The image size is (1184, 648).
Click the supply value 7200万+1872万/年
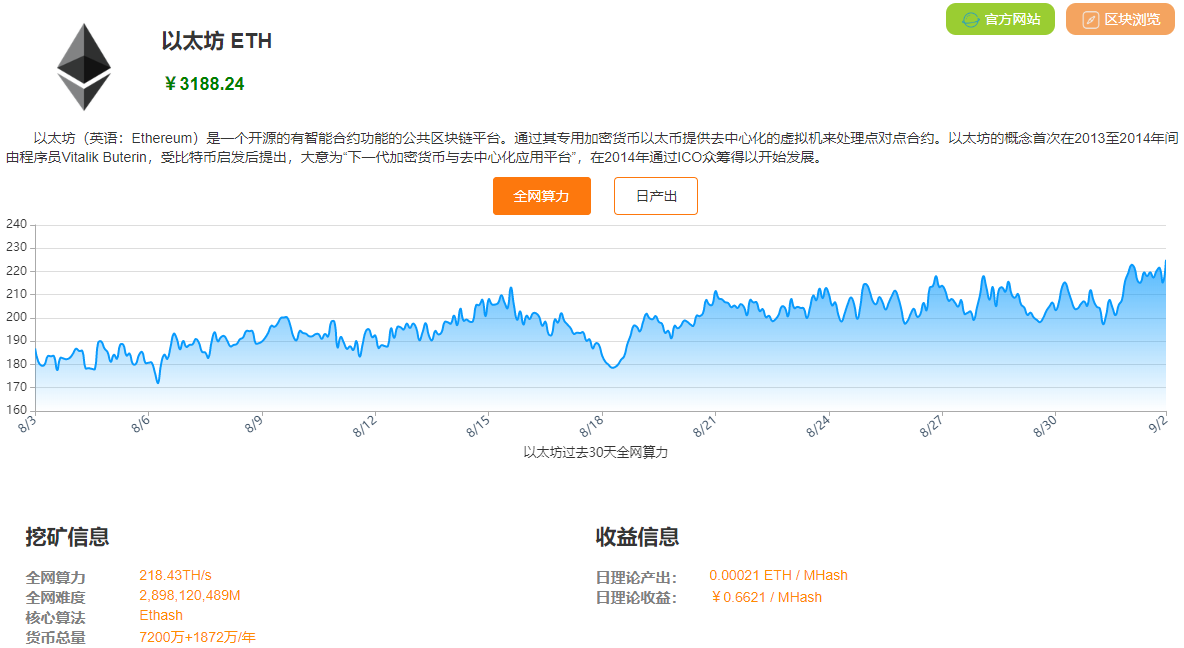coord(197,637)
